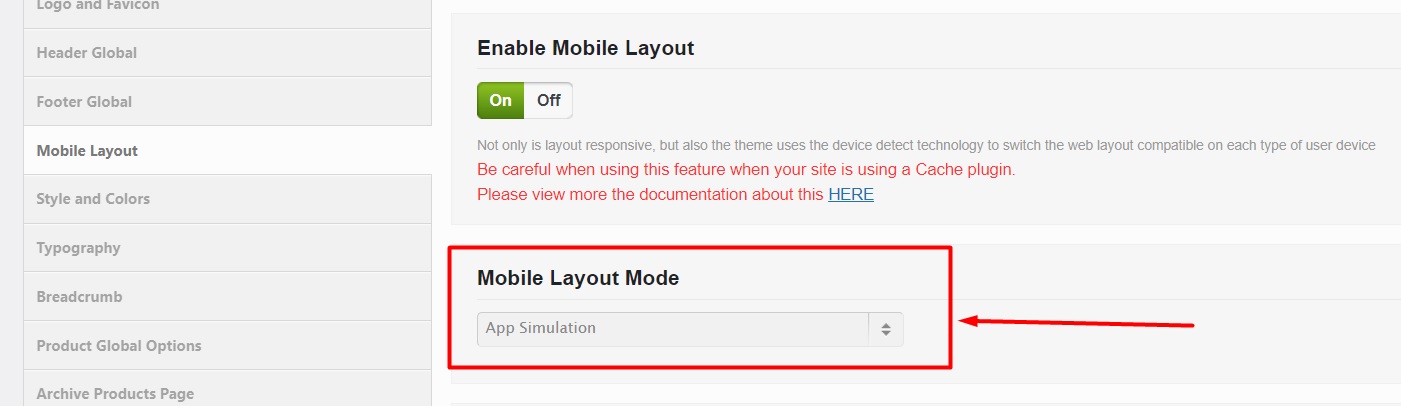This screenshot has height=406, width=1401.
Task: Click the red Cache plugin warning text
Action: (x=746, y=169)
